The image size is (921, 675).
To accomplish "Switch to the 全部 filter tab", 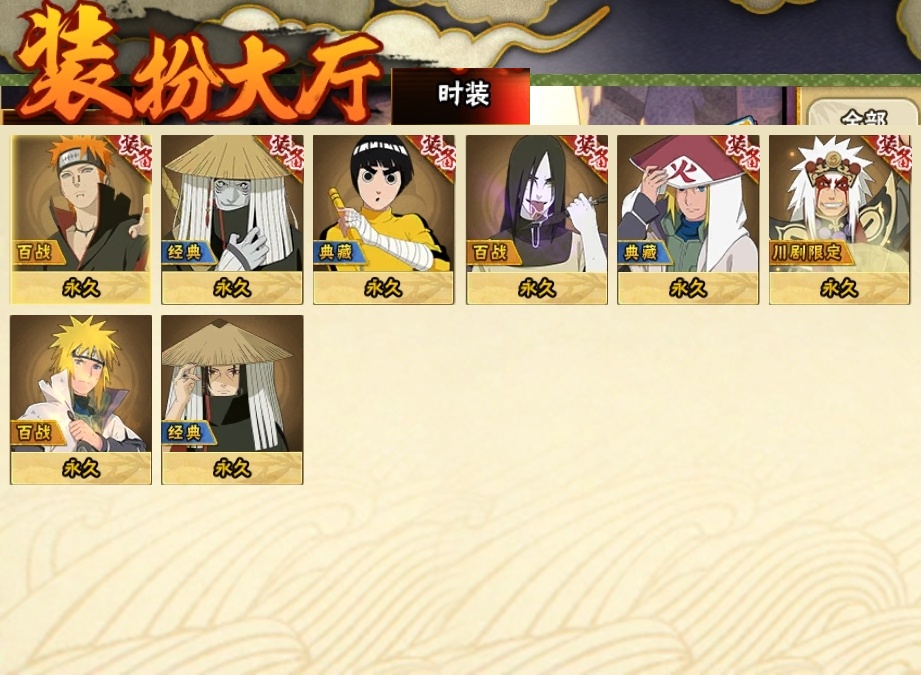I will click(x=863, y=115).
